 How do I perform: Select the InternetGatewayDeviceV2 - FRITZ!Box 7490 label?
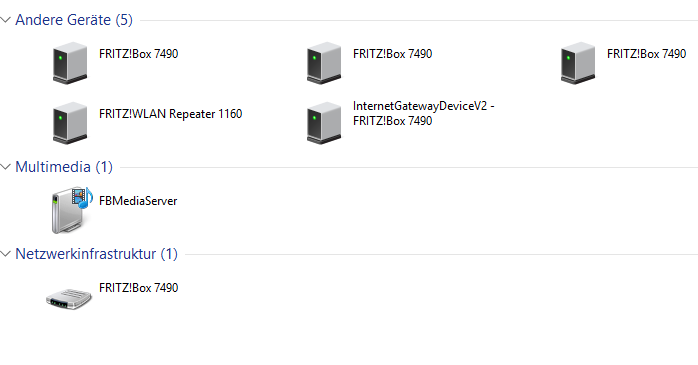[424, 114]
